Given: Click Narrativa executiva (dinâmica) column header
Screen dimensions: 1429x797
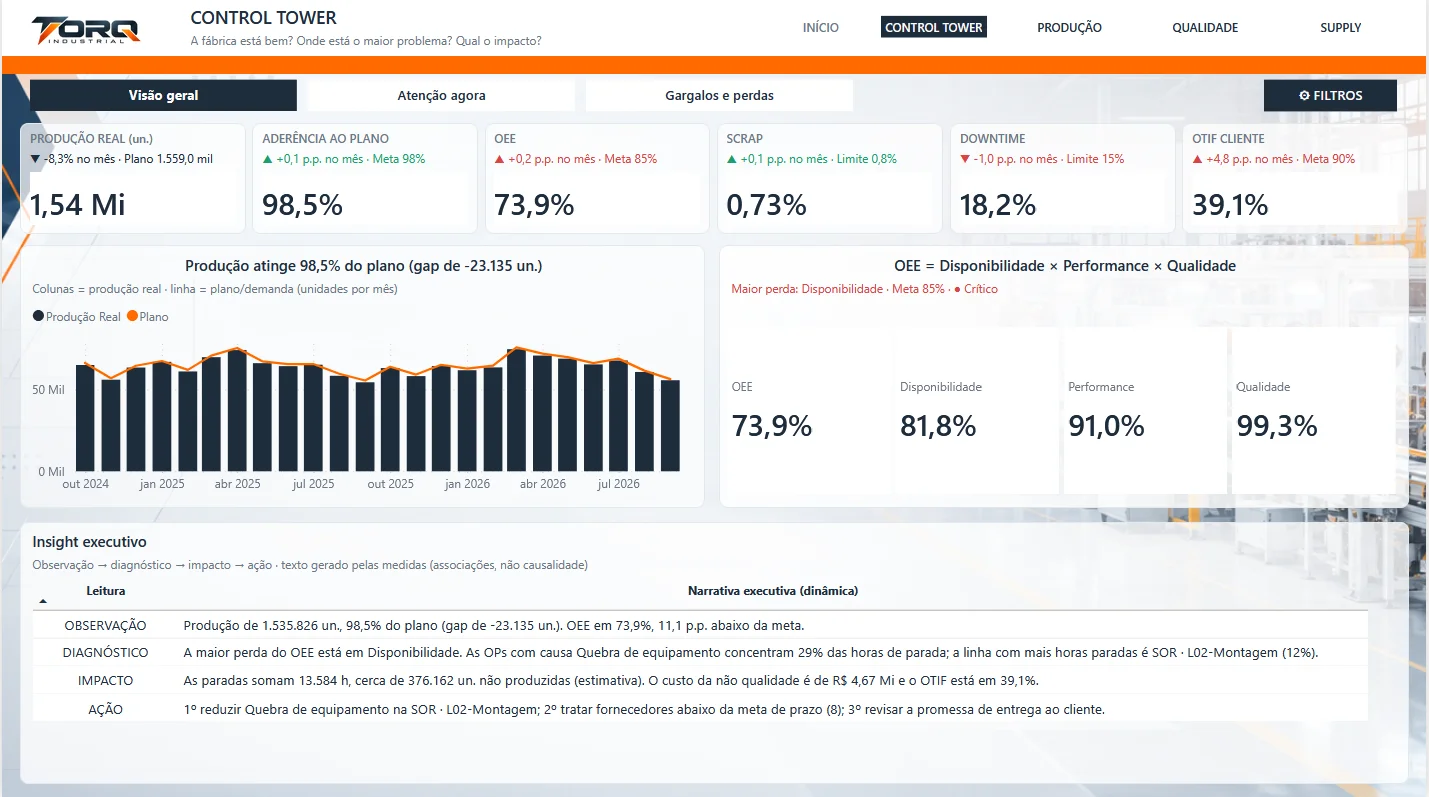Looking at the screenshot, I should pyautogui.click(x=773, y=591).
